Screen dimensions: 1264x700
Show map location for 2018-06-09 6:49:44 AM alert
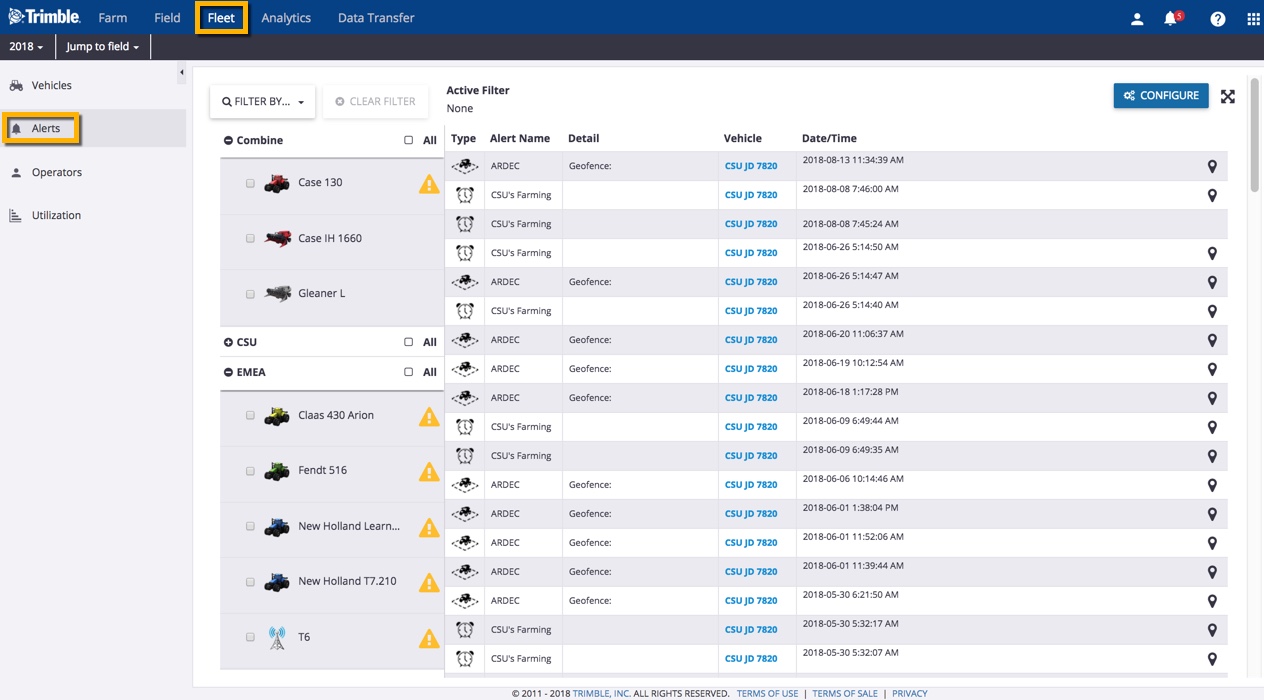[1212, 428]
